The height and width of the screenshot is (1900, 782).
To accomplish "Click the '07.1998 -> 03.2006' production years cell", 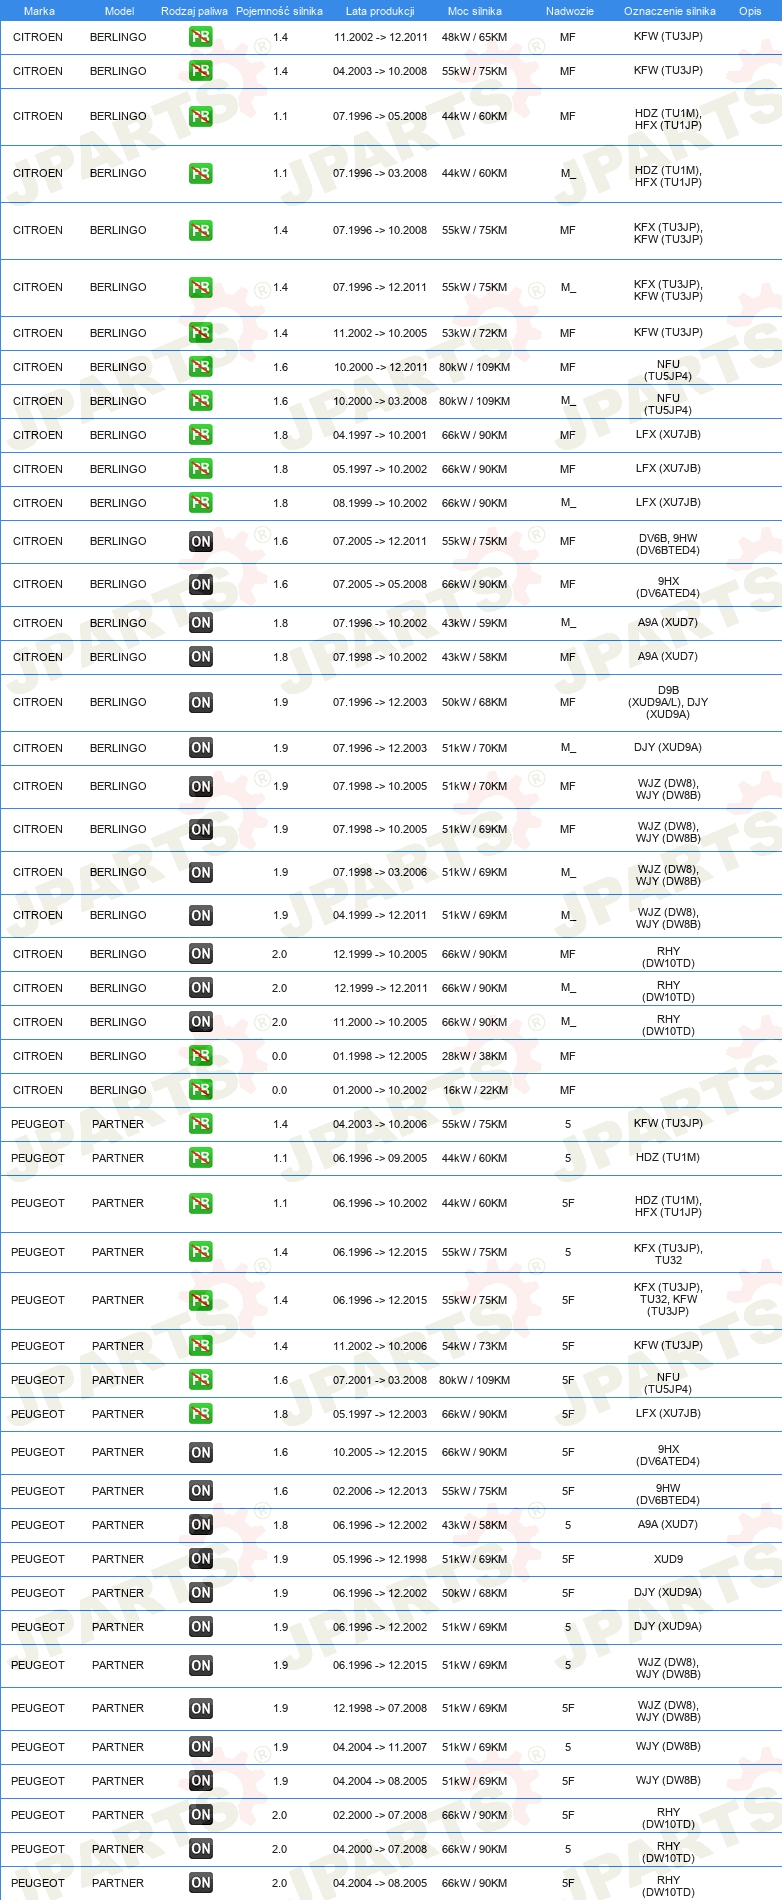I will (380, 872).
